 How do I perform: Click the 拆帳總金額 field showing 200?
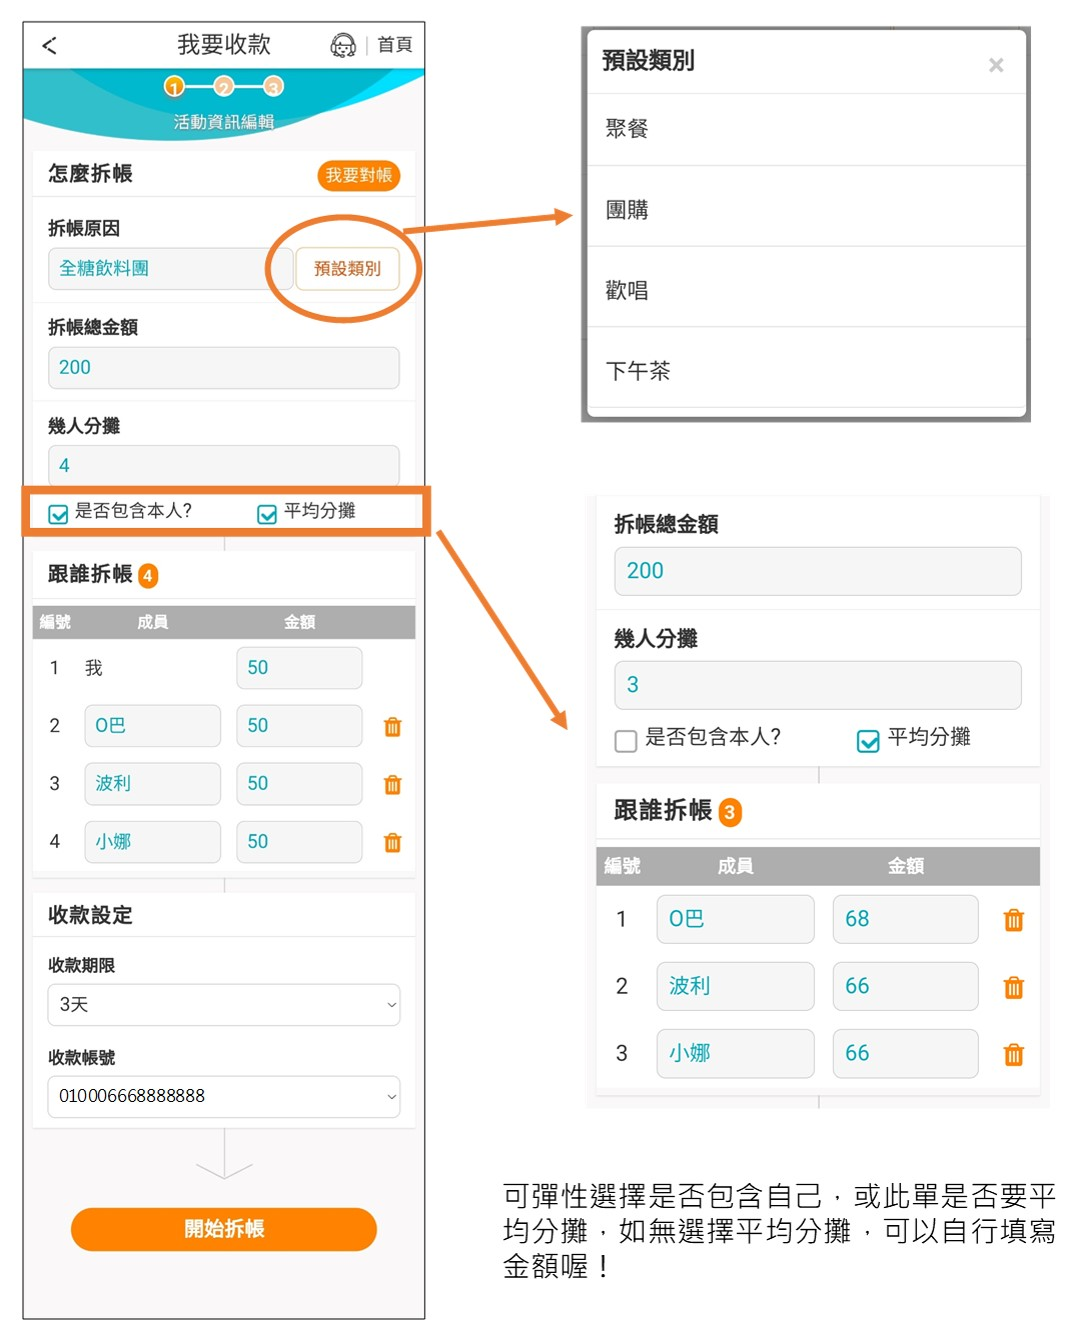tap(223, 368)
